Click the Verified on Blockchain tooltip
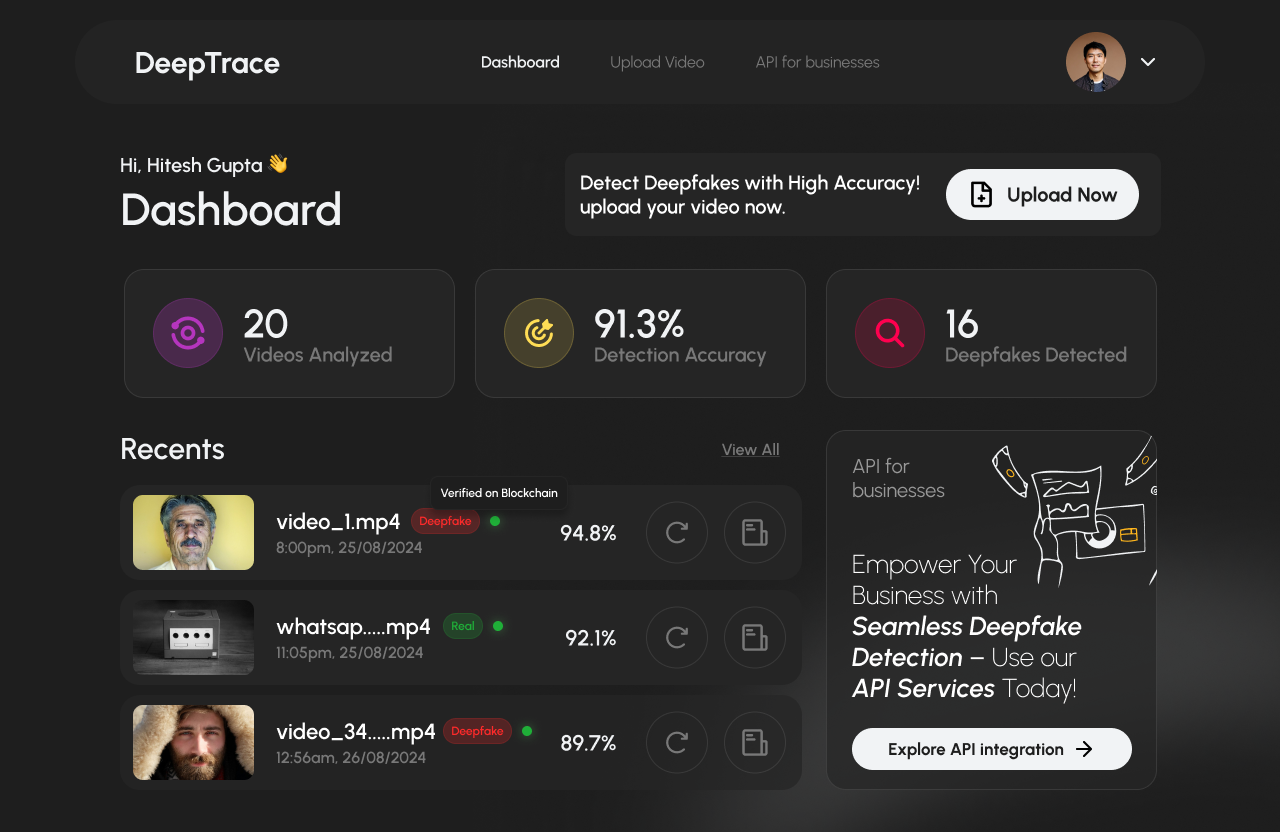The width and height of the screenshot is (1280, 832). point(500,493)
